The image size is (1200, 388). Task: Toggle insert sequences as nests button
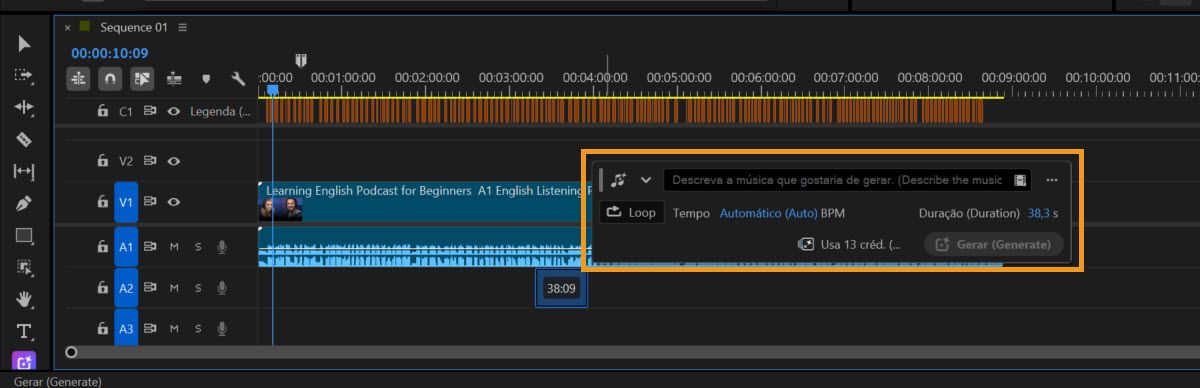[79, 78]
